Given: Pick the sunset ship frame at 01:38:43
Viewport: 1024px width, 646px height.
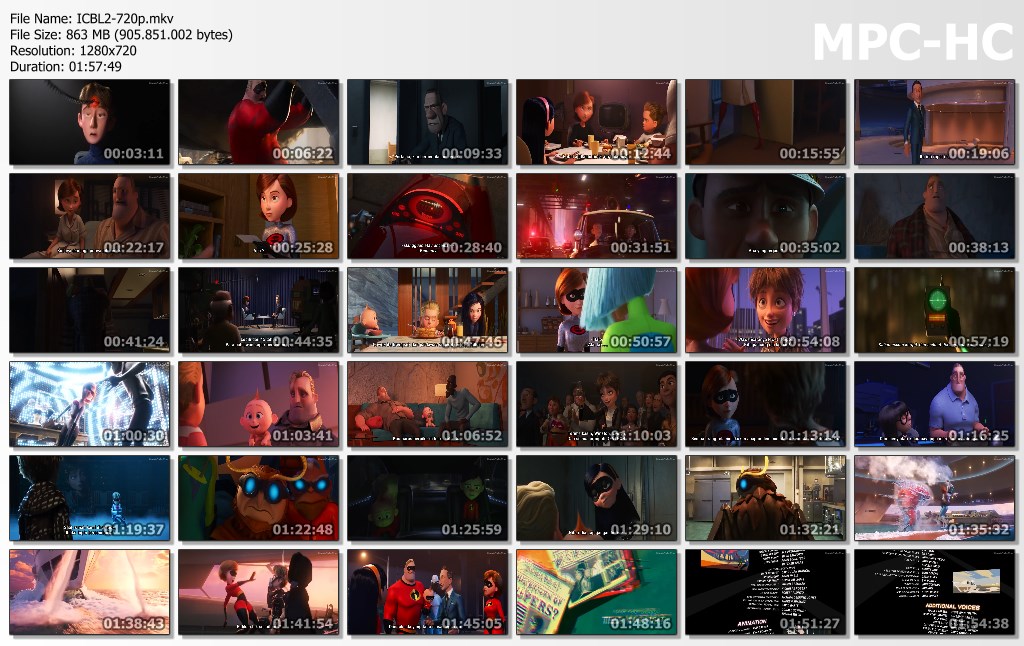Looking at the screenshot, I should (x=89, y=592).
